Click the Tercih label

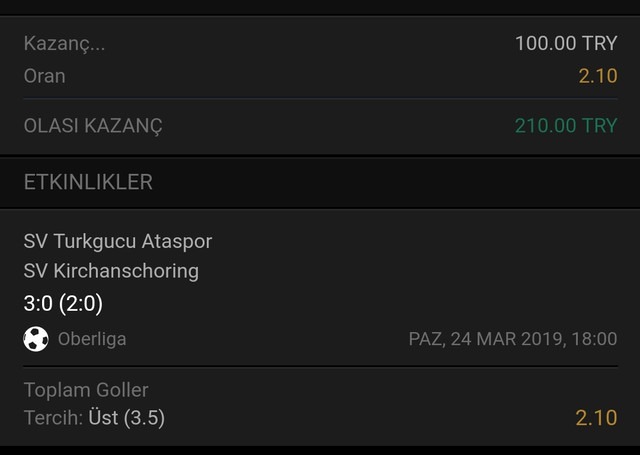click(53, 418)
